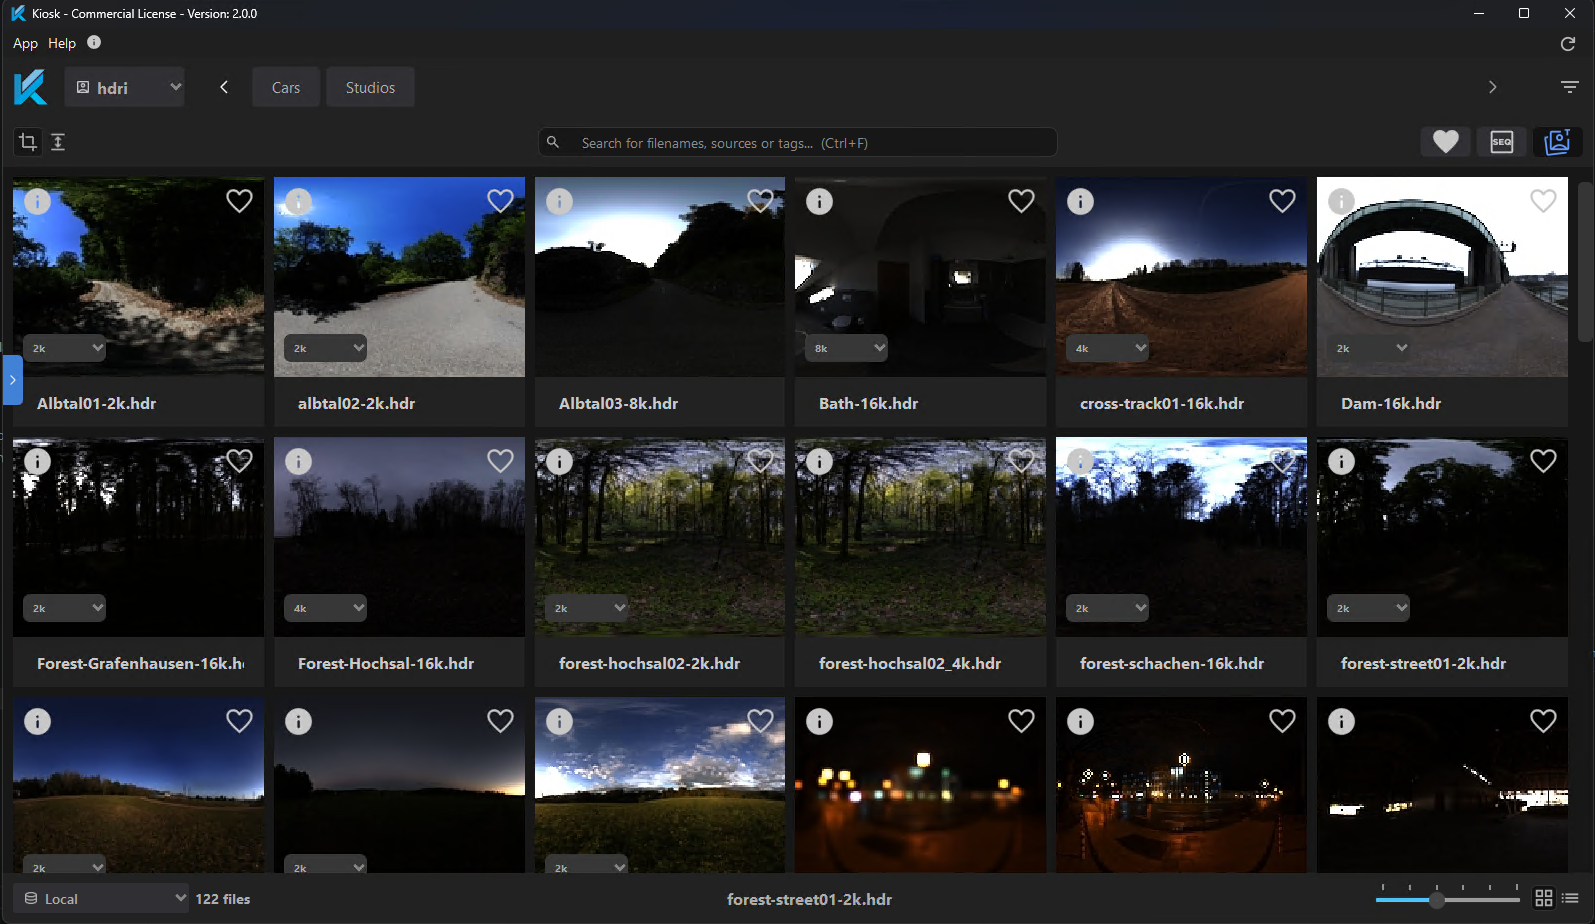Screen dimensions: 1595x924
Task: Open the App menu
Action: (x=25, y=43)
